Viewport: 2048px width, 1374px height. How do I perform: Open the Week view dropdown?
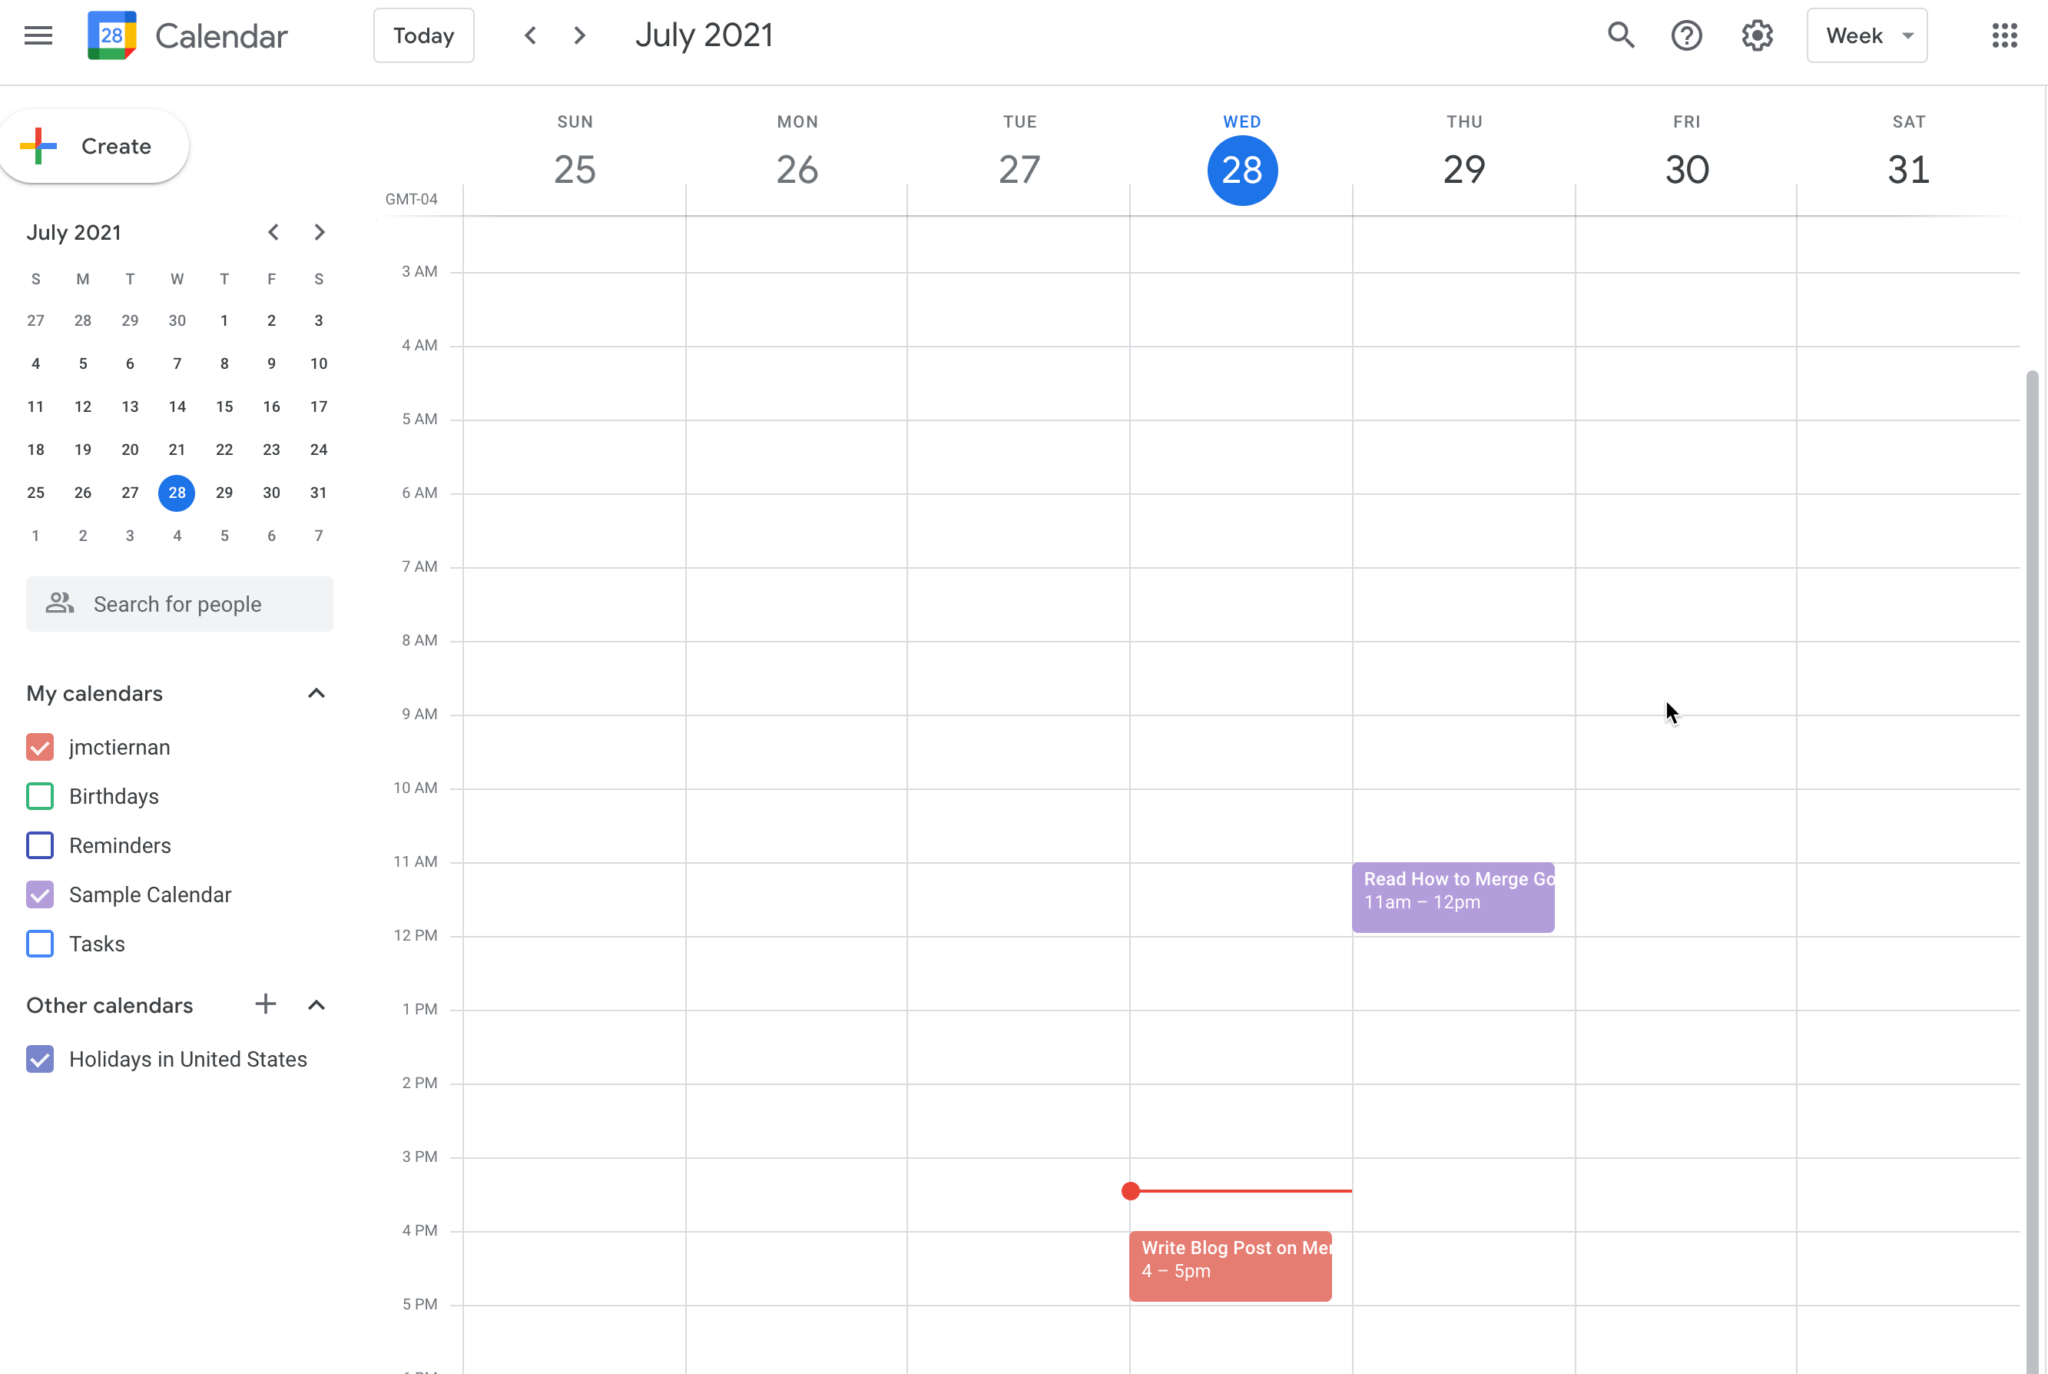(1867, 36)
